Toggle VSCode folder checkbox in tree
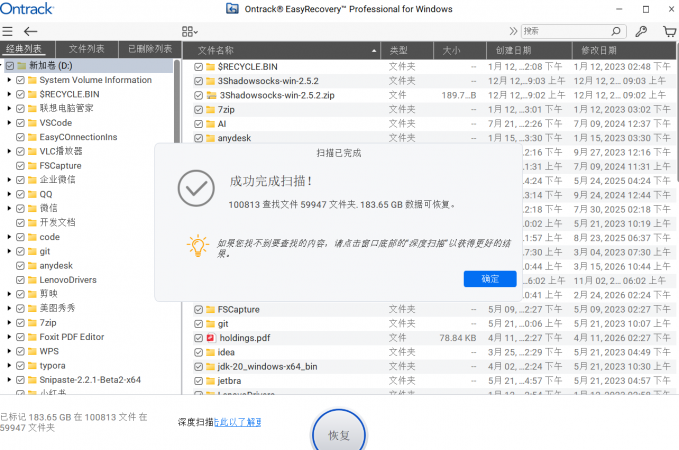The width and height of the screenshot is (679, 450). point(20,123)
